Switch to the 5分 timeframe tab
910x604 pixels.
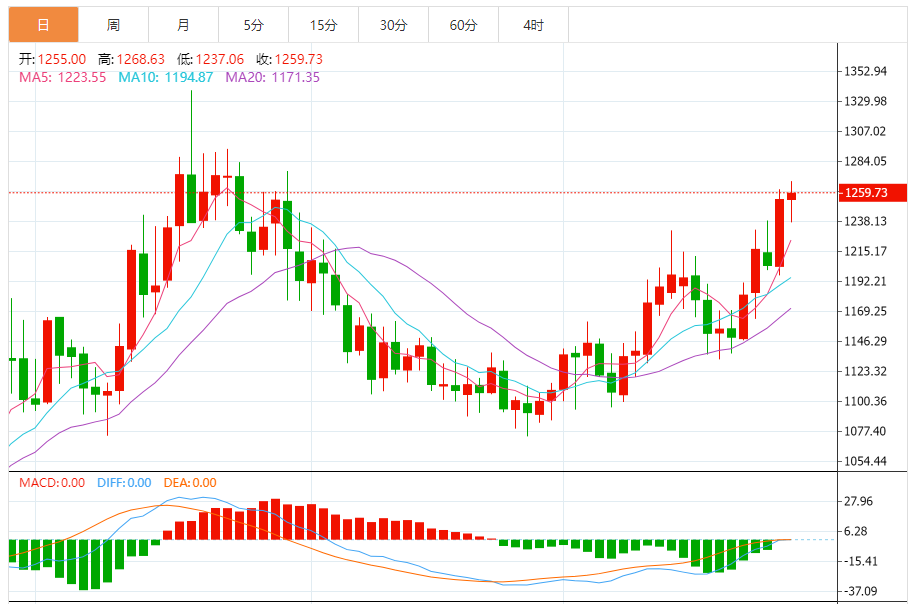(x=254, y=25)
